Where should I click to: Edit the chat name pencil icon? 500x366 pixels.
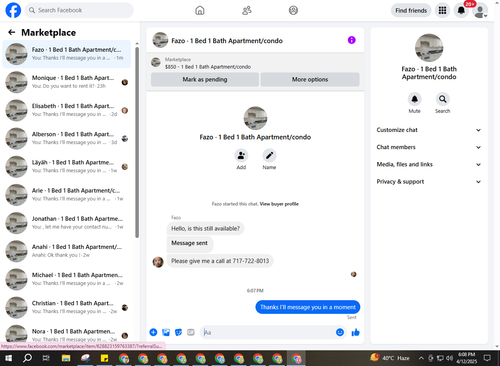(x=269, y=156)
